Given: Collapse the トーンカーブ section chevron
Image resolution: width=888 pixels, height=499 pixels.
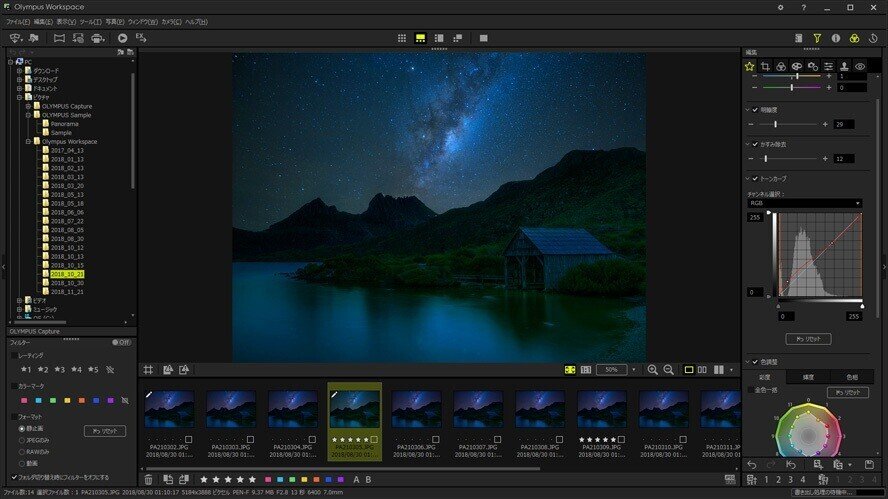Looking at the screenshot, I should pyautogui.click(x=747, y=179).
